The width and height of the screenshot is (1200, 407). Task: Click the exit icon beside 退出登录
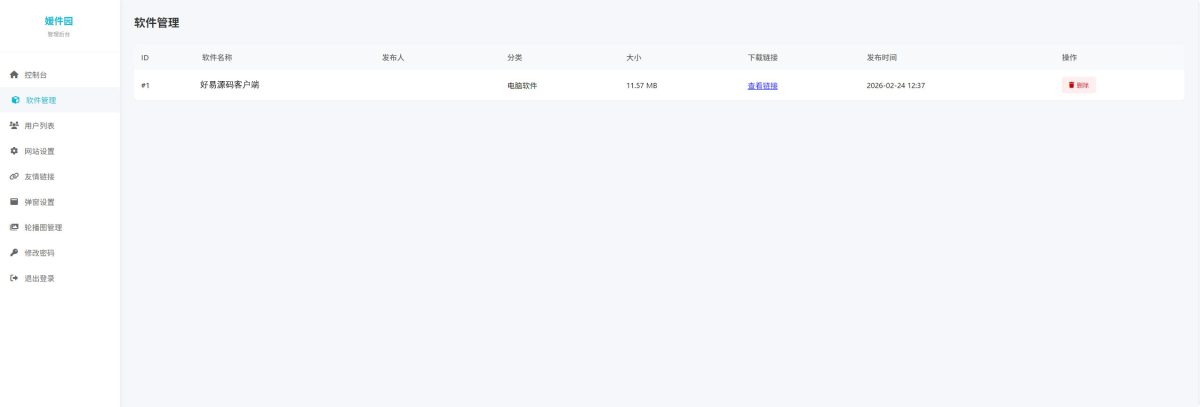(14, 278)
